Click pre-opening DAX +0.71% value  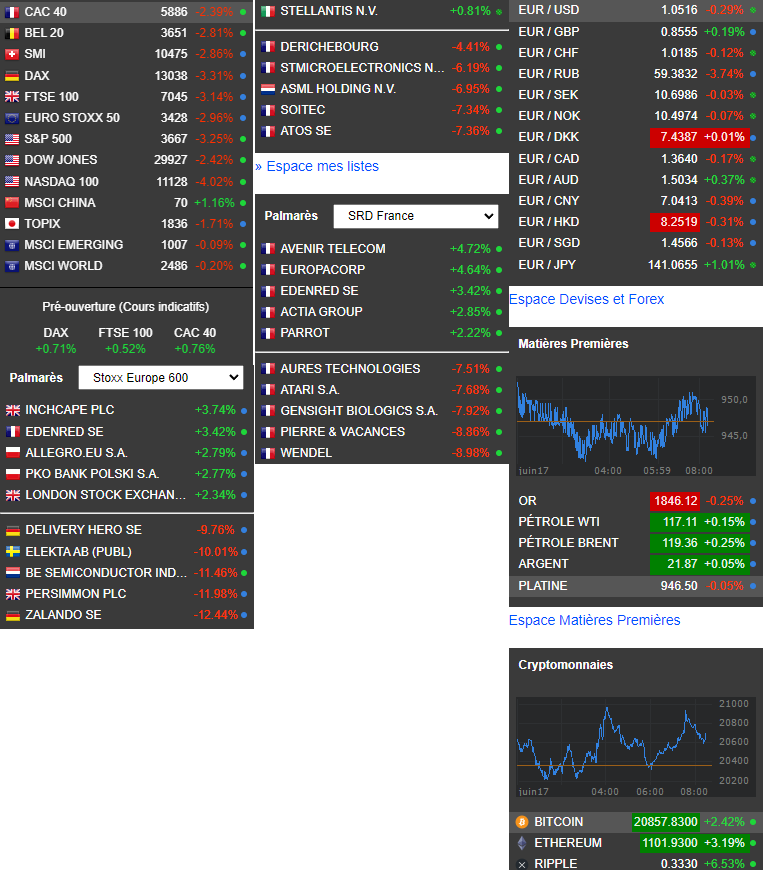point(56,349)
